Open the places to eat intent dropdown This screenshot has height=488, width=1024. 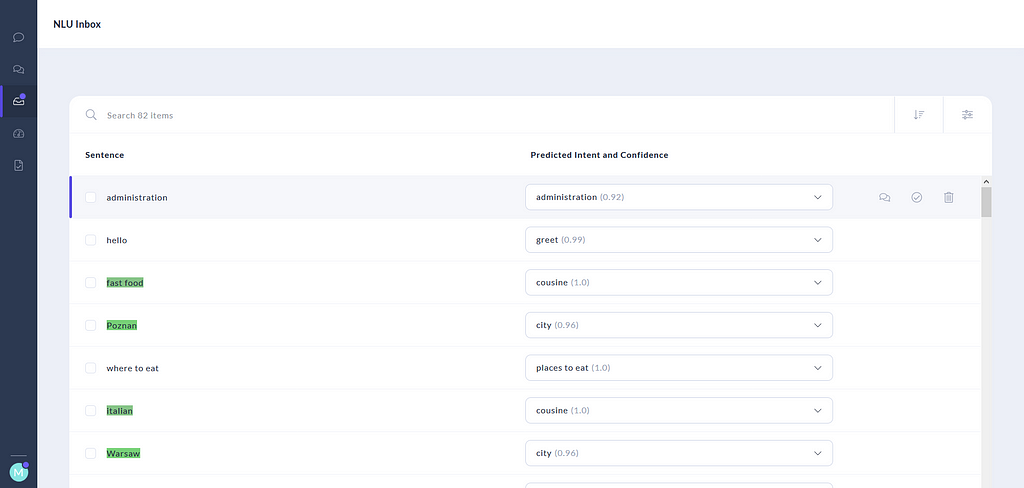[679, 368]
